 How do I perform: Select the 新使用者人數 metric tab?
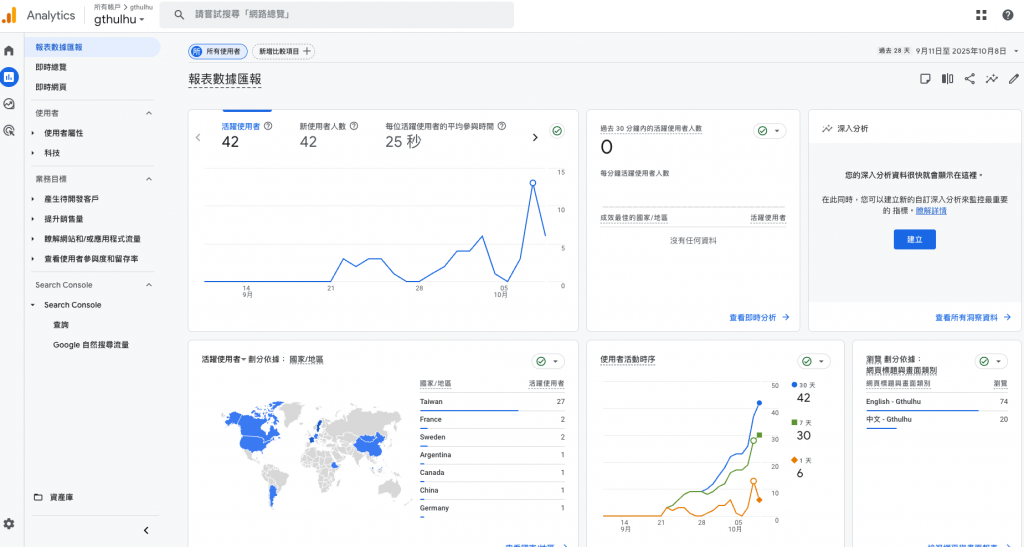pyautogui.click(x=322, y=127)
